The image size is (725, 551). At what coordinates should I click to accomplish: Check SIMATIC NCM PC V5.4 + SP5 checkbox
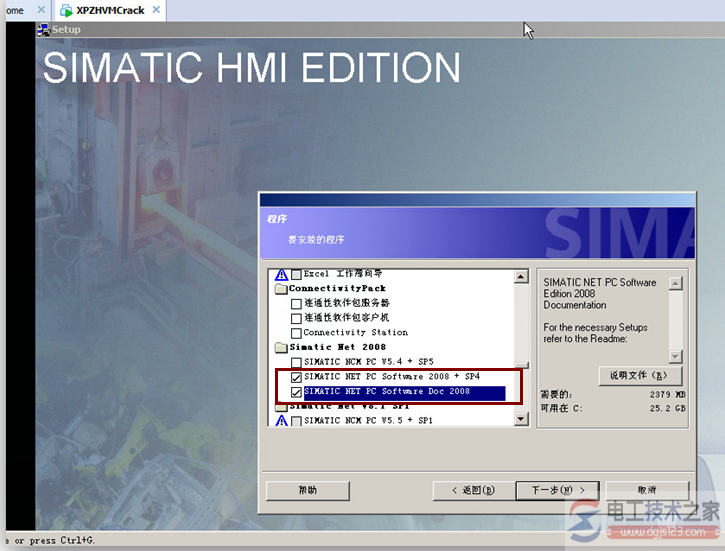pyautogui.click(x=296, y=362)
